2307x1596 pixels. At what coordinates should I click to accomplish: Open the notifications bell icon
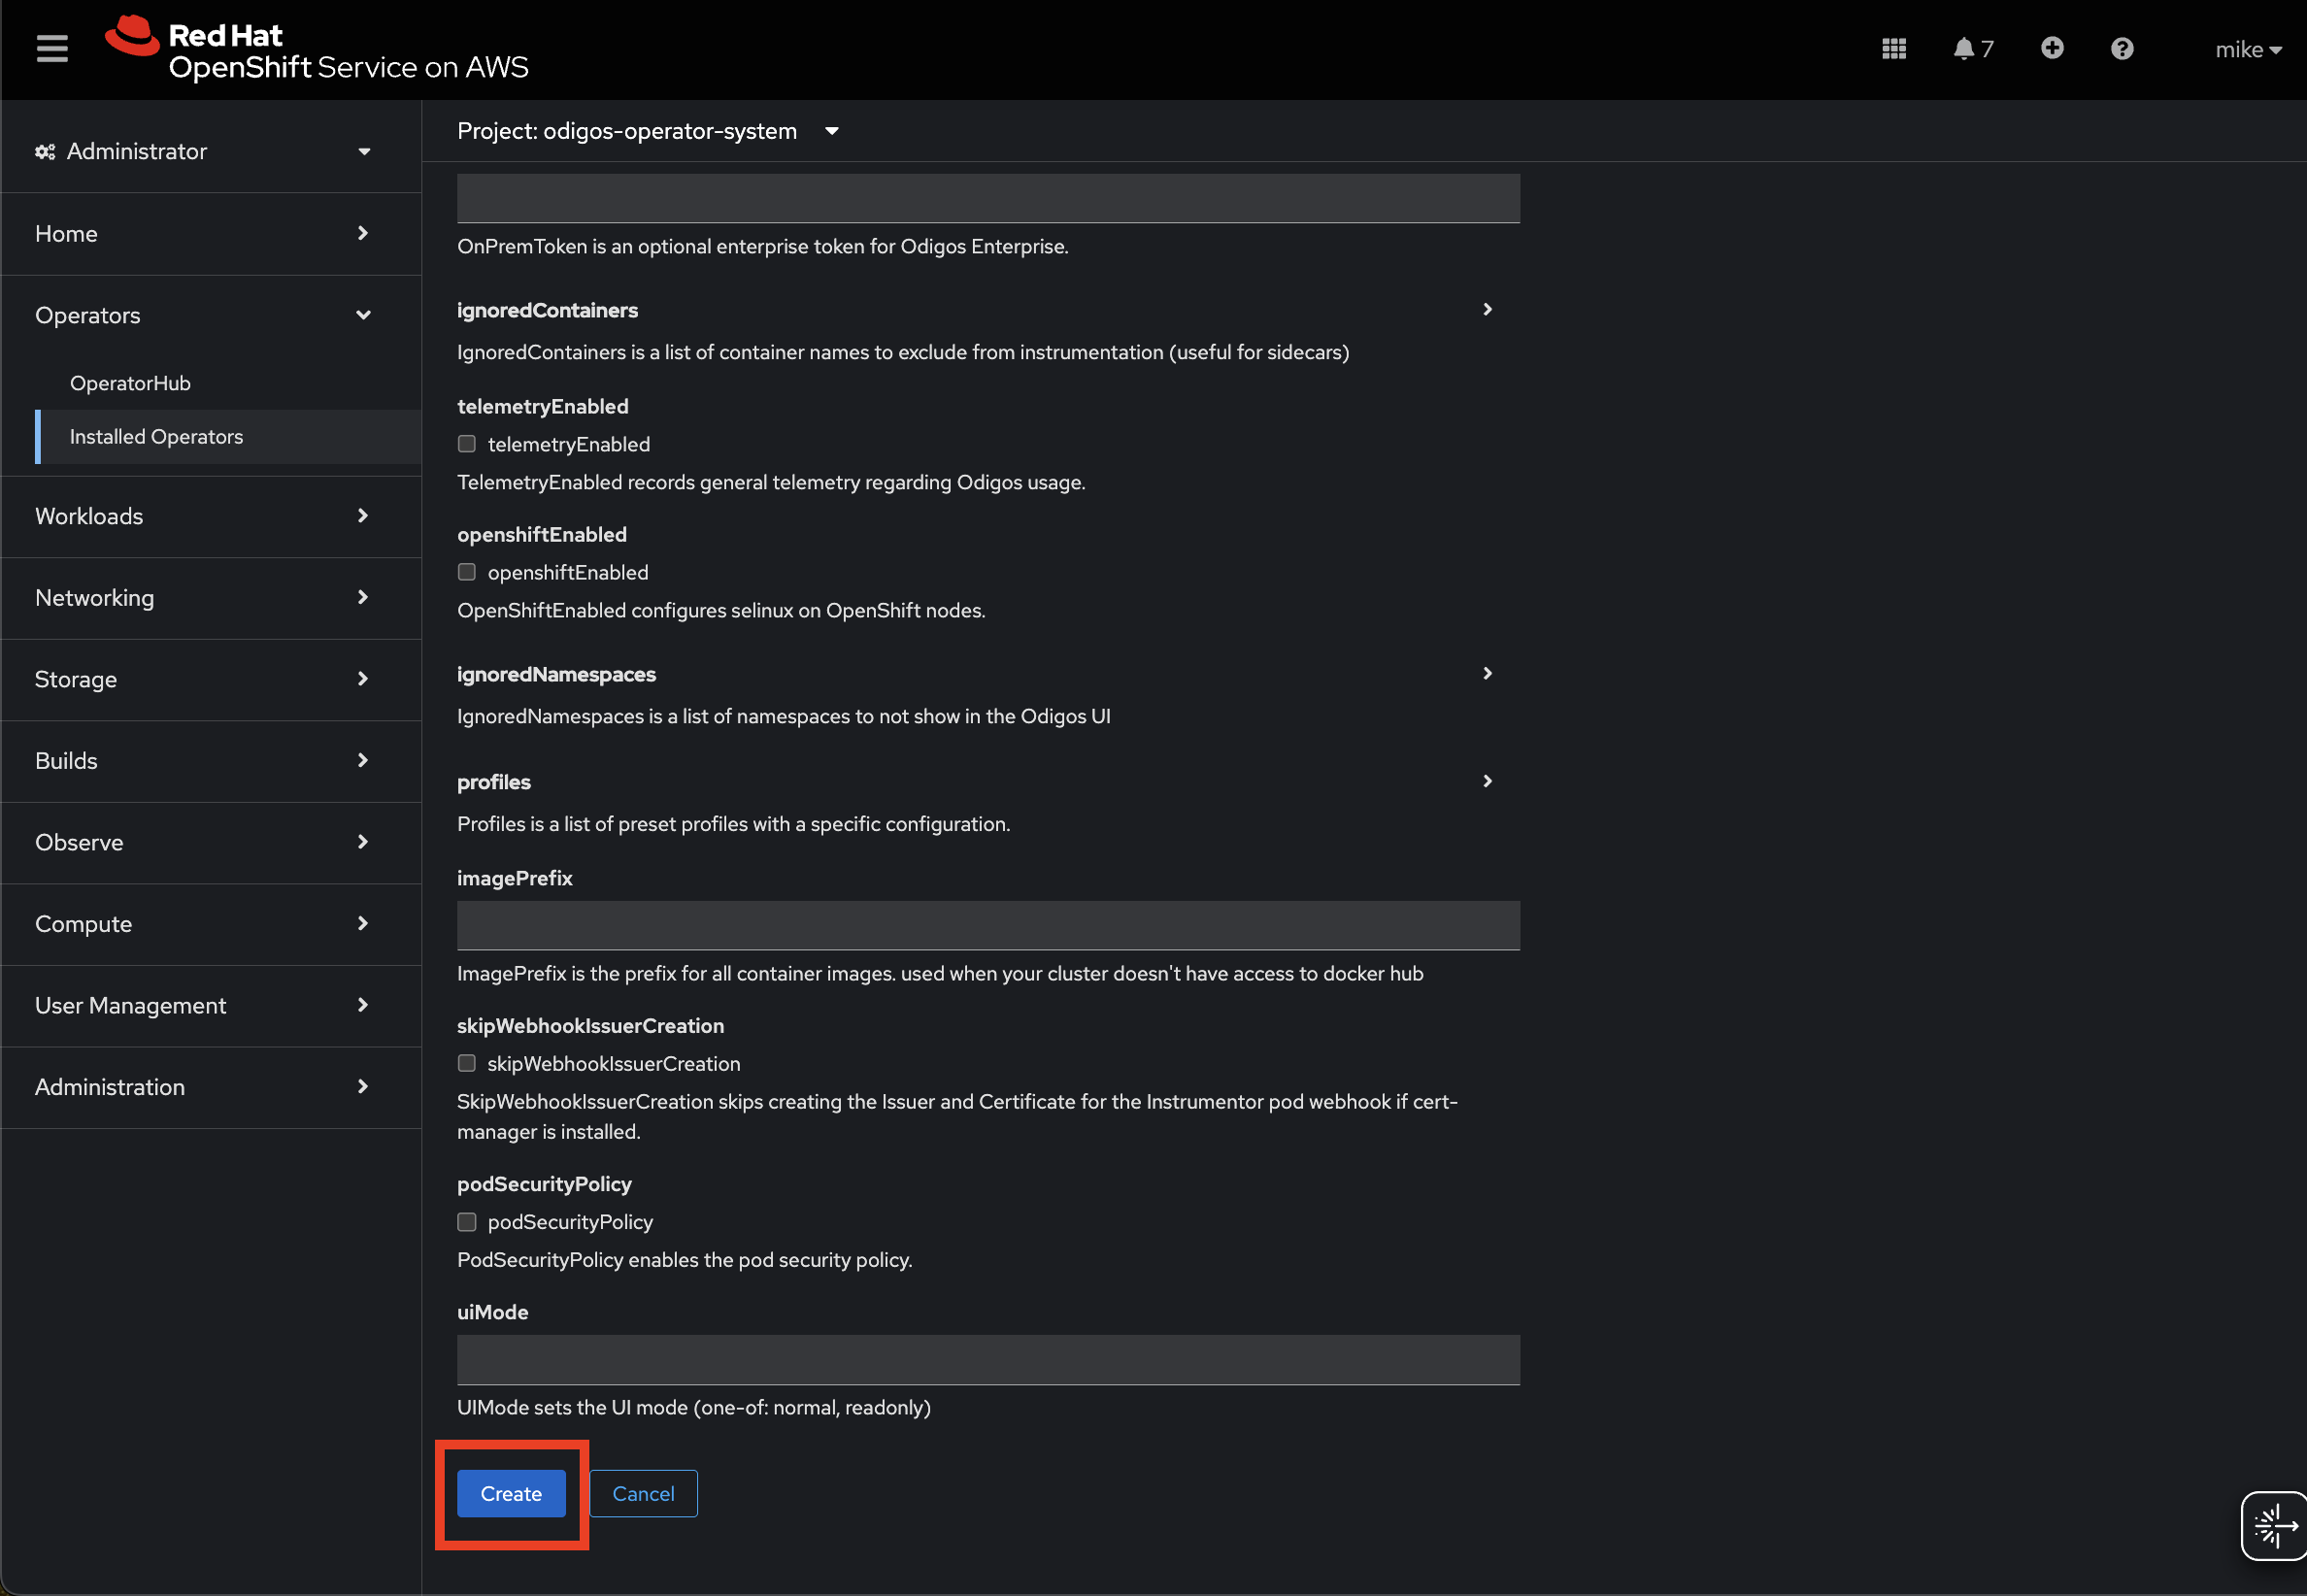pyautogui.click(x=1963, y=49)
